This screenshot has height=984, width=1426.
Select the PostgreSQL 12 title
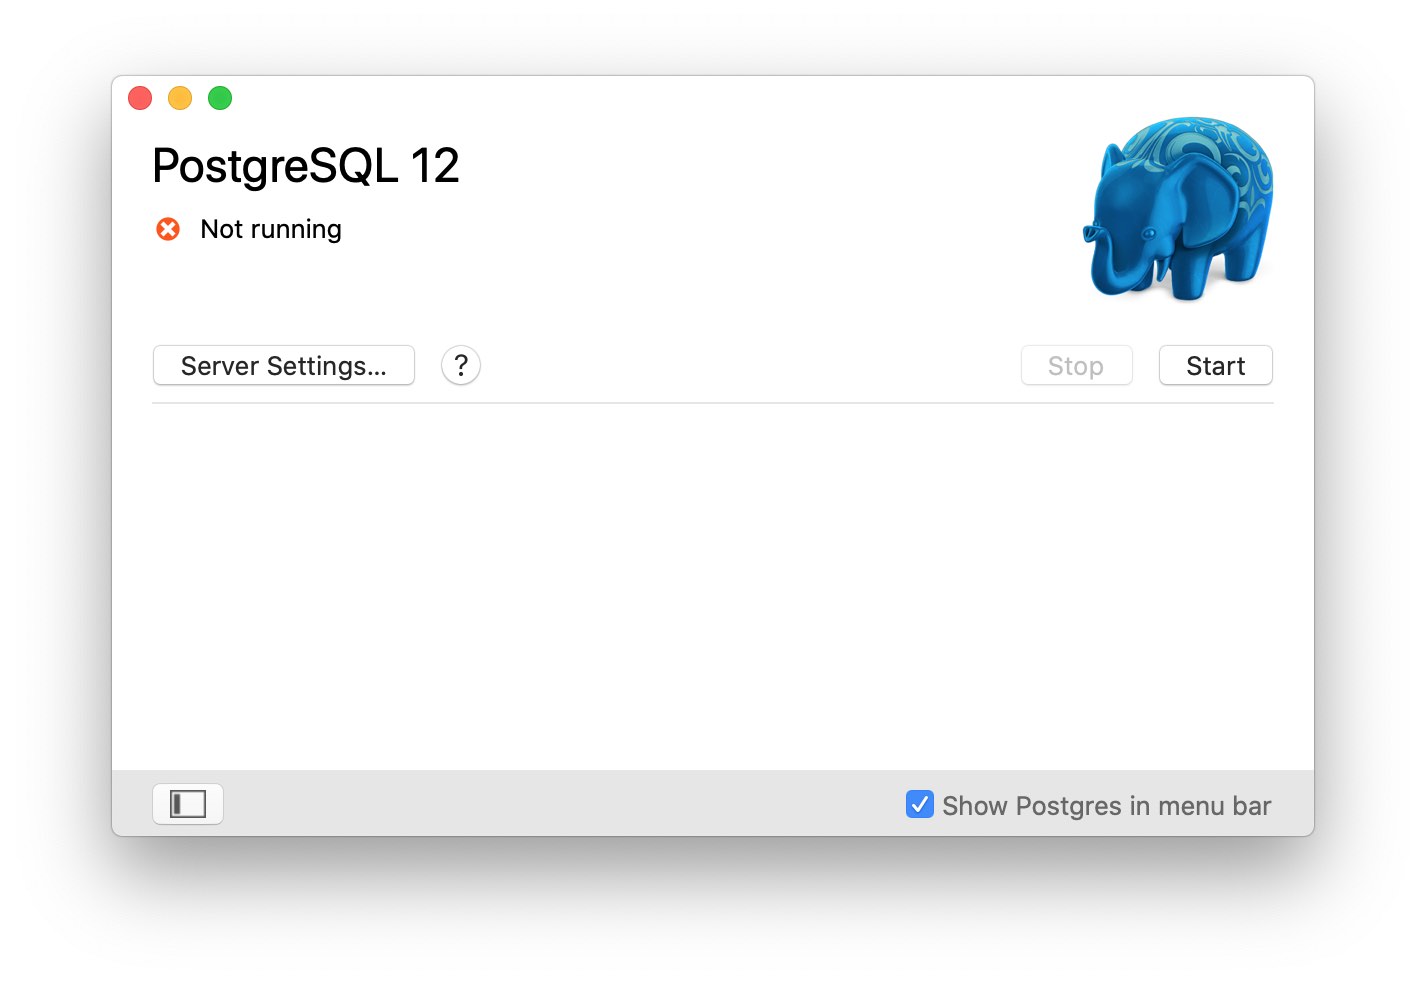tap(305, 165)
